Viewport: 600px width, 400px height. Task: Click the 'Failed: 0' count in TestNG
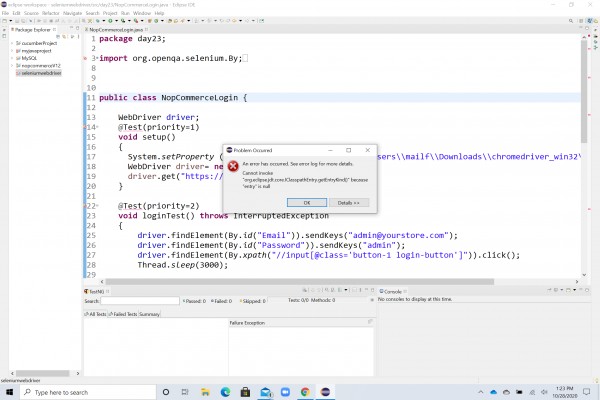coord(222,301)
